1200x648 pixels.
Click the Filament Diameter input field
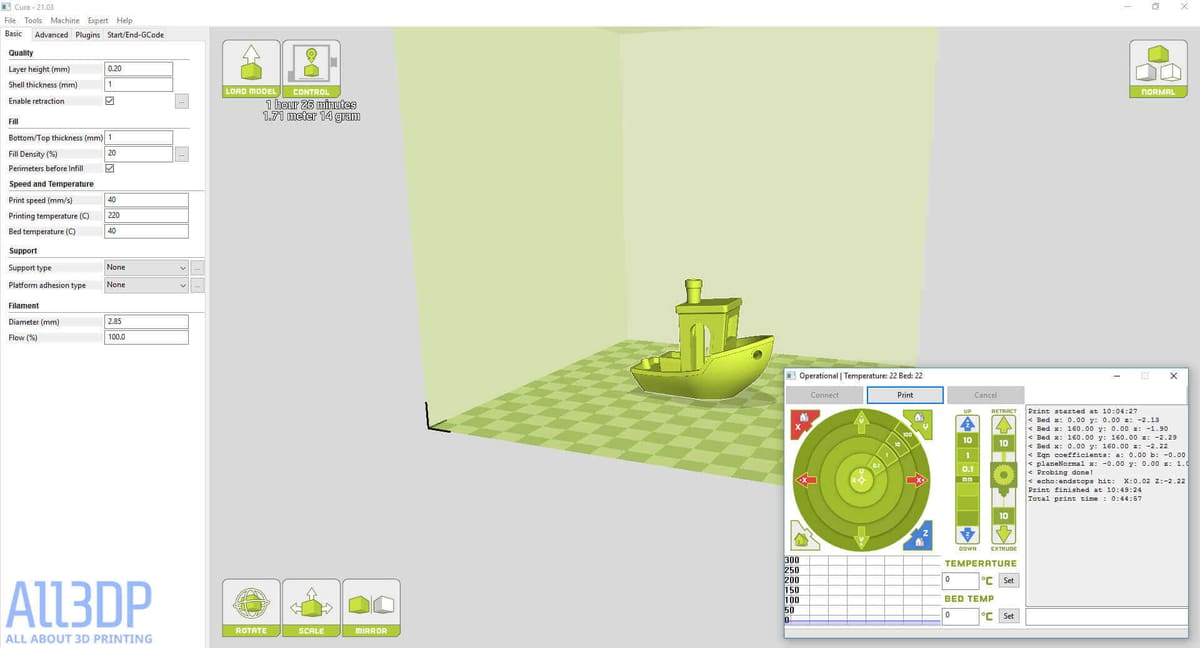point(146,322)
